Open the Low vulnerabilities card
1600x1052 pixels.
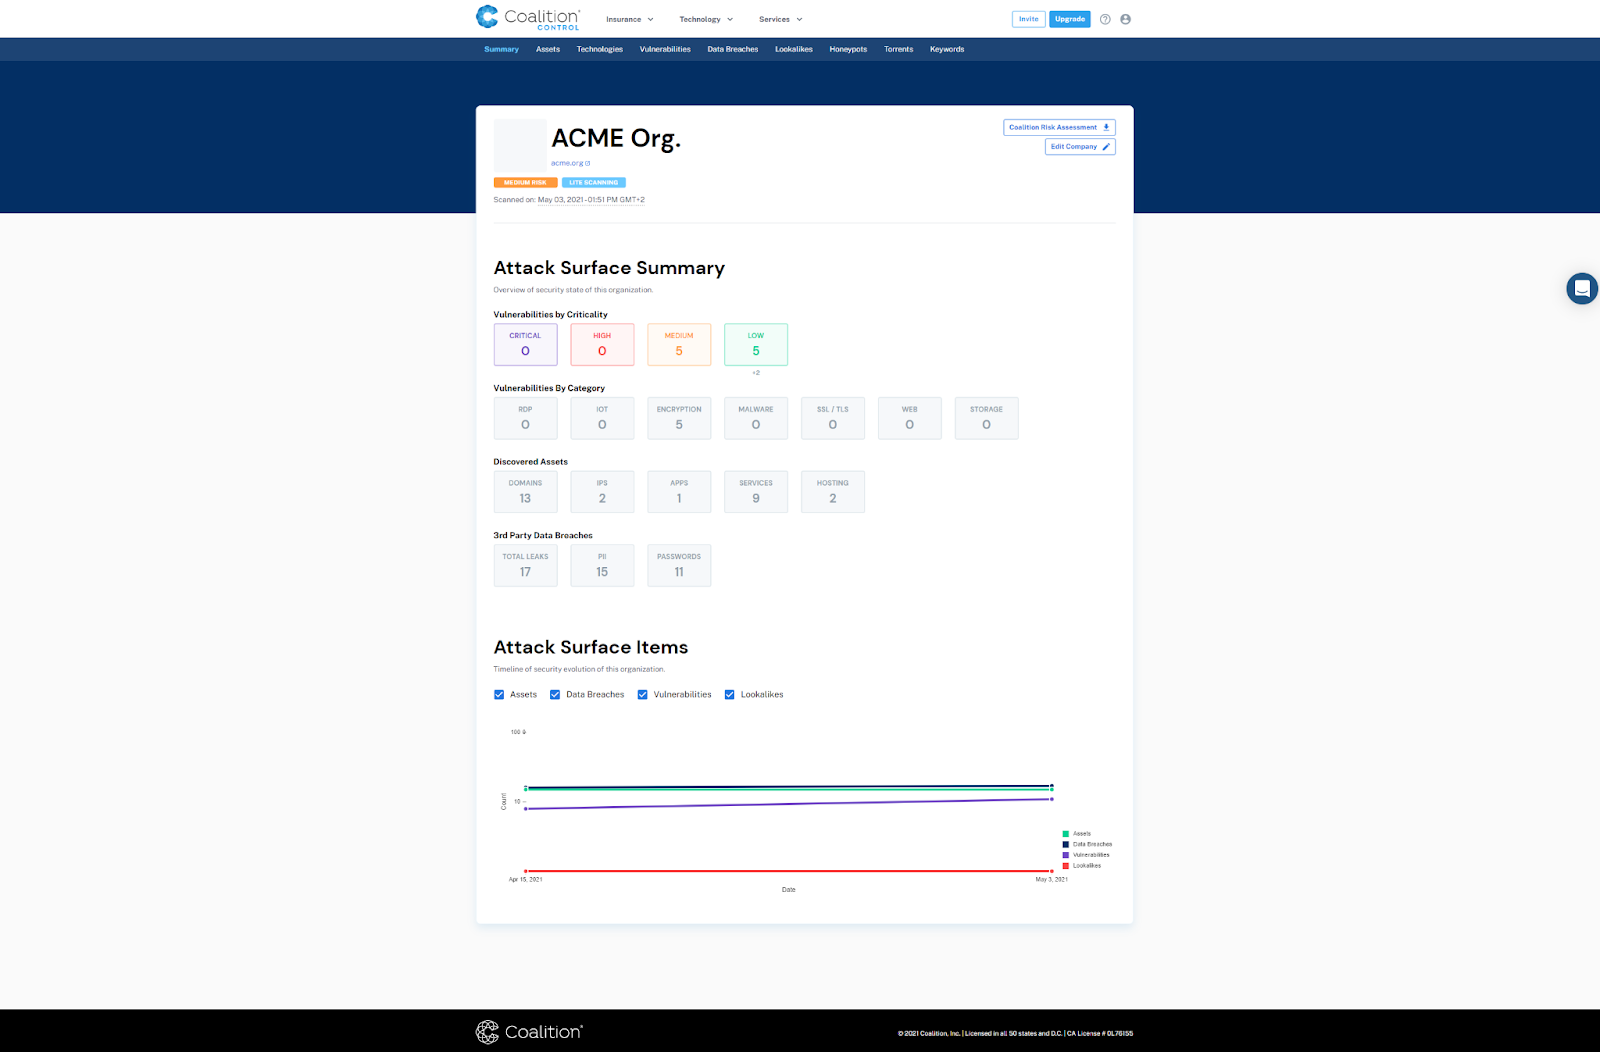point(756,344)
